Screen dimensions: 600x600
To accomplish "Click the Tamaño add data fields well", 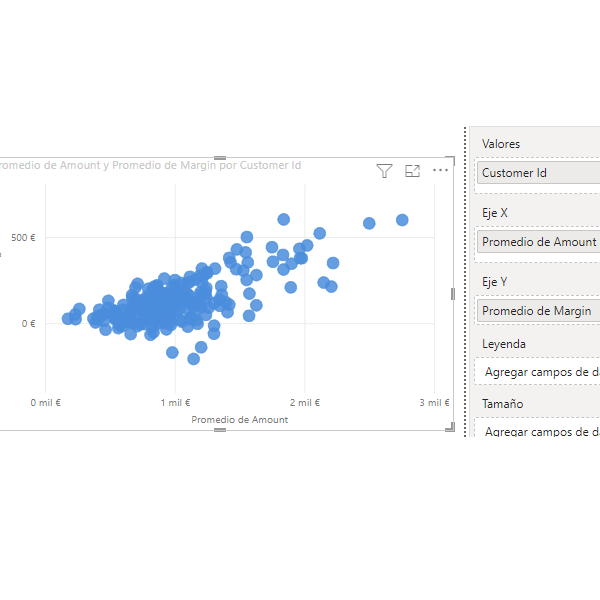I will coord(537,429).
